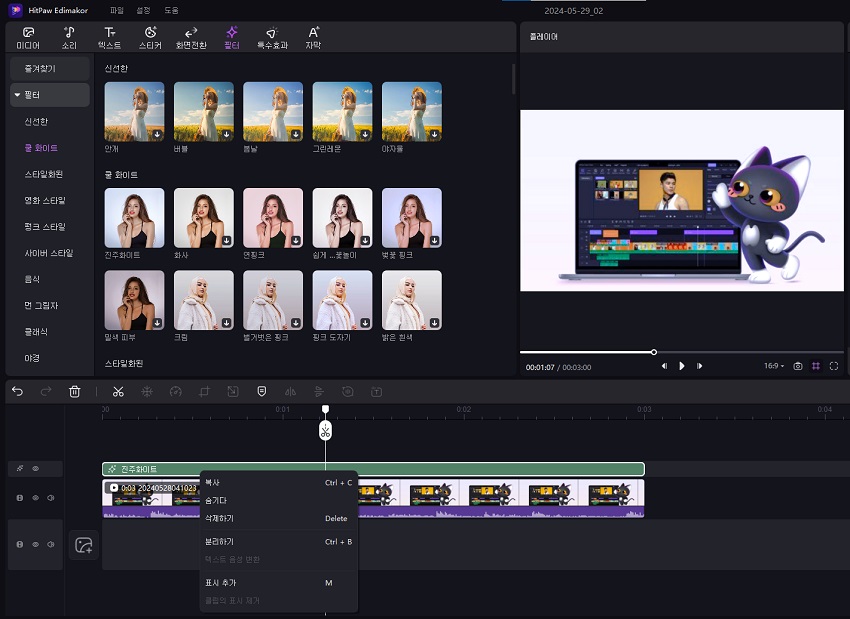Screen dimensions: 850x619
Task: Take a snapshot with the camera icon
Action: (x=798, y=366)
